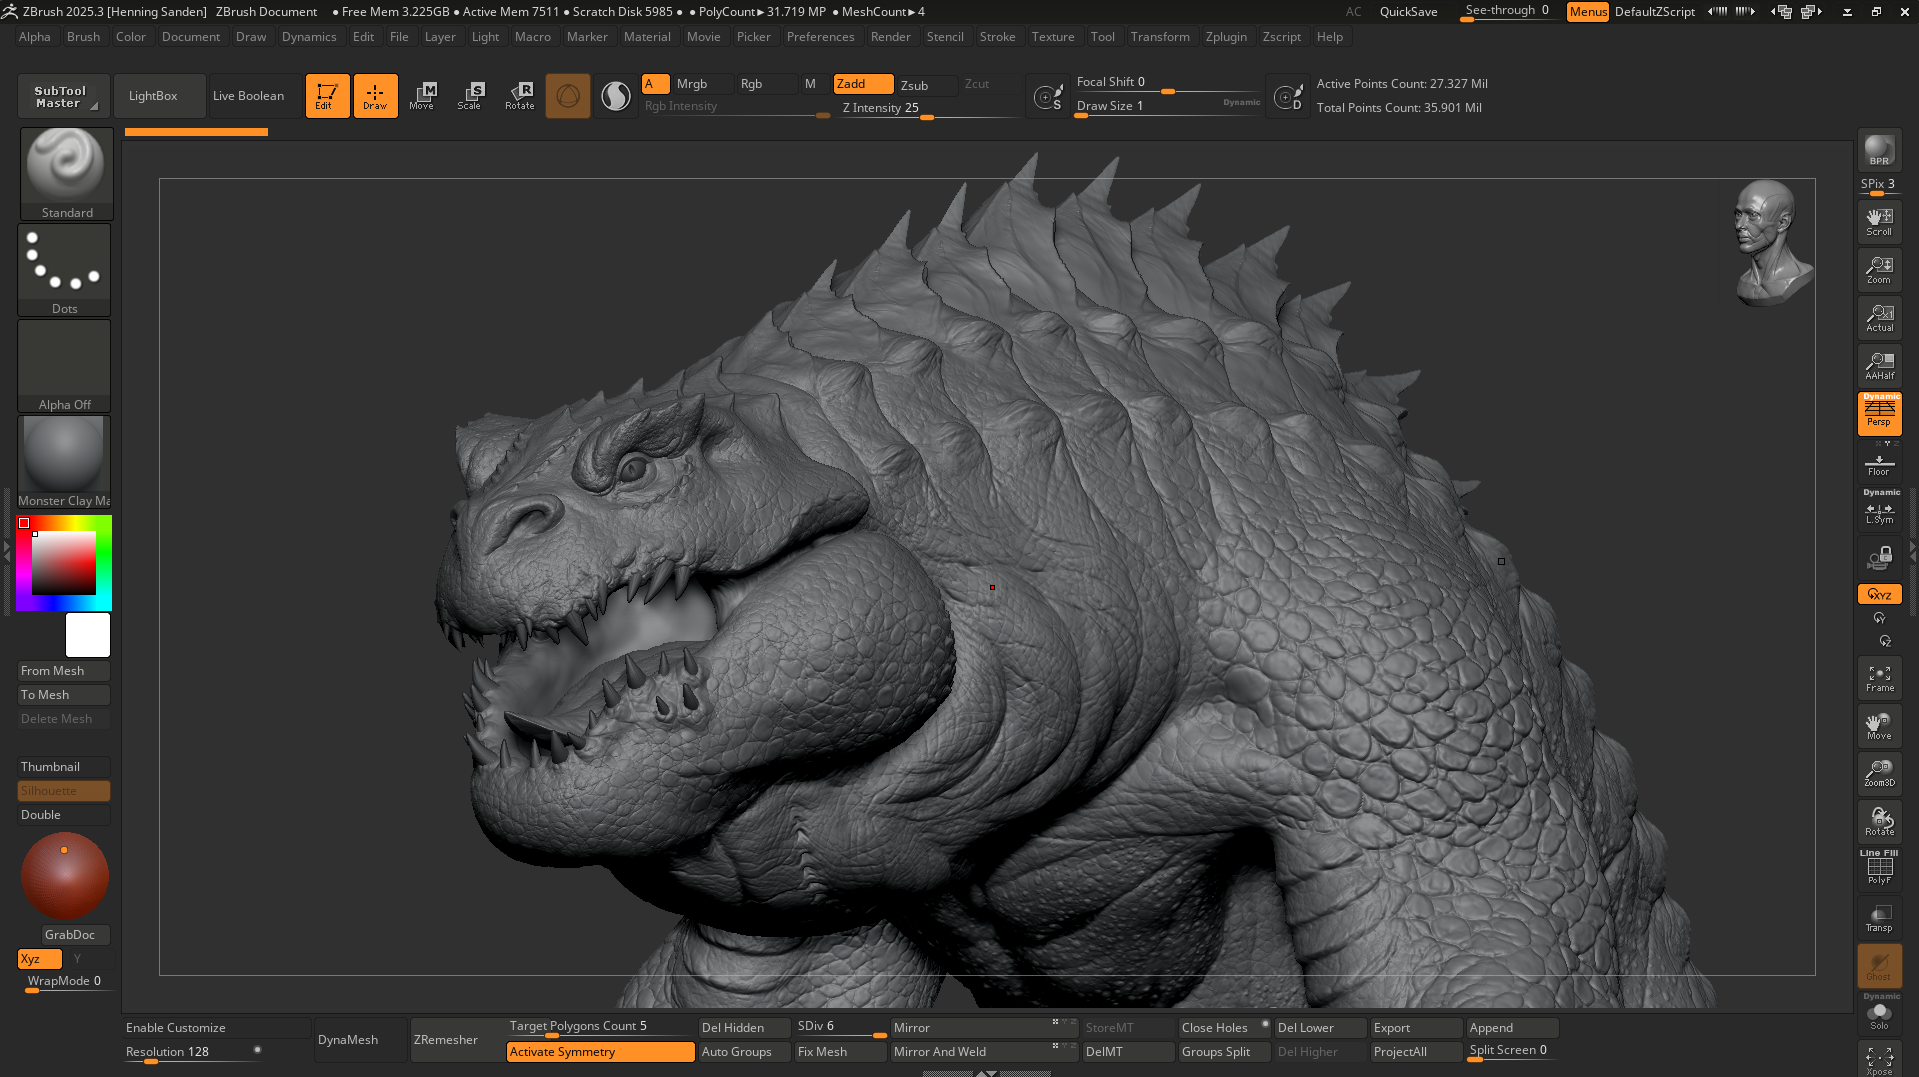Click the BPR render icon
Image resolution: width=1919 pixels, height=1077 pixels.
(1879, 150)
